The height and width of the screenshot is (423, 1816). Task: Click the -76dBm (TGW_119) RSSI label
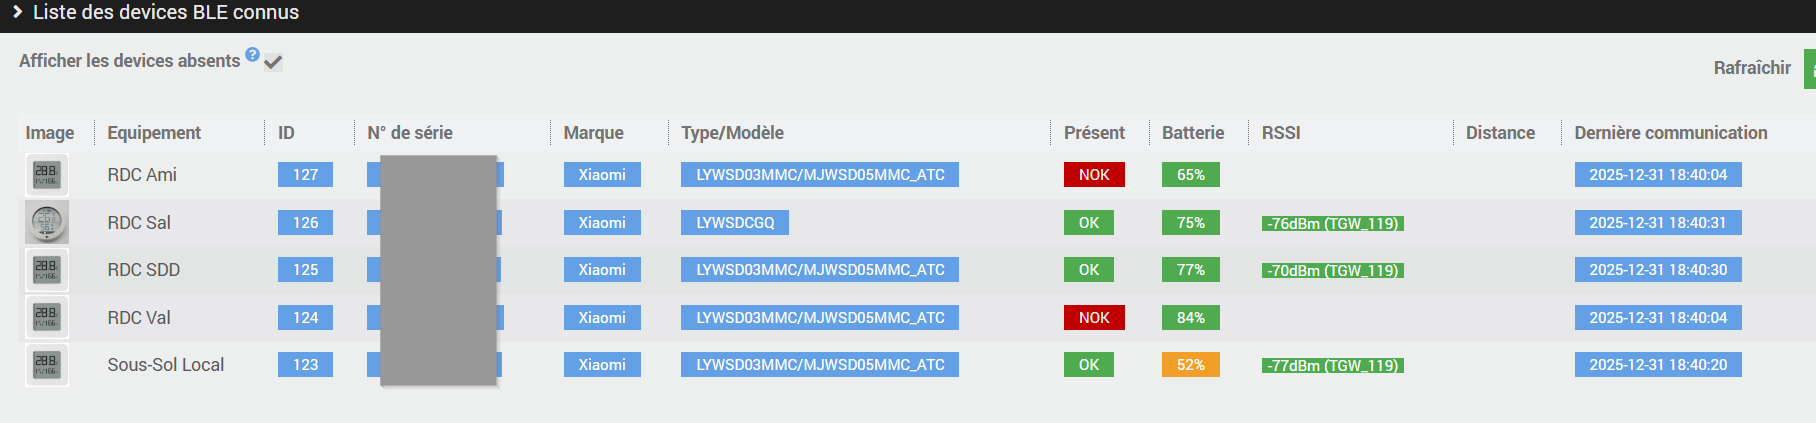tap(1332, 224)
